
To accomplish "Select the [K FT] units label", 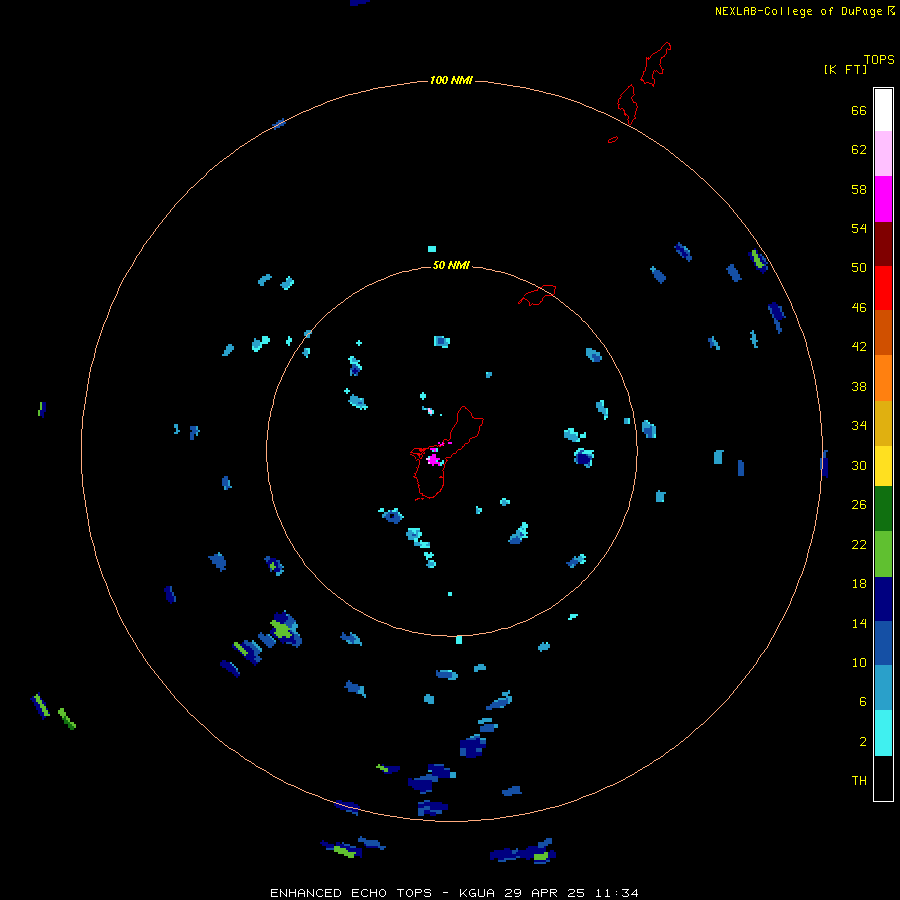I will [845, 69].
